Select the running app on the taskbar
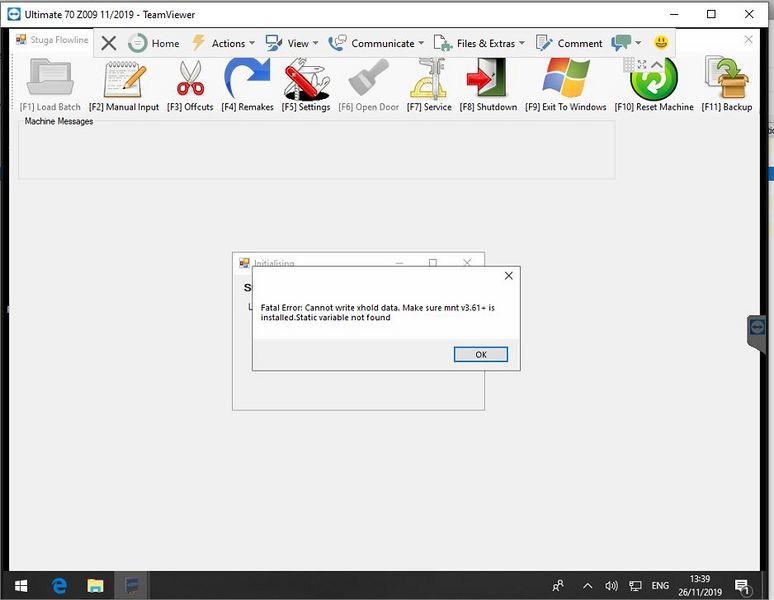Viewport: 774px width, 600px height. pos(131,586)
